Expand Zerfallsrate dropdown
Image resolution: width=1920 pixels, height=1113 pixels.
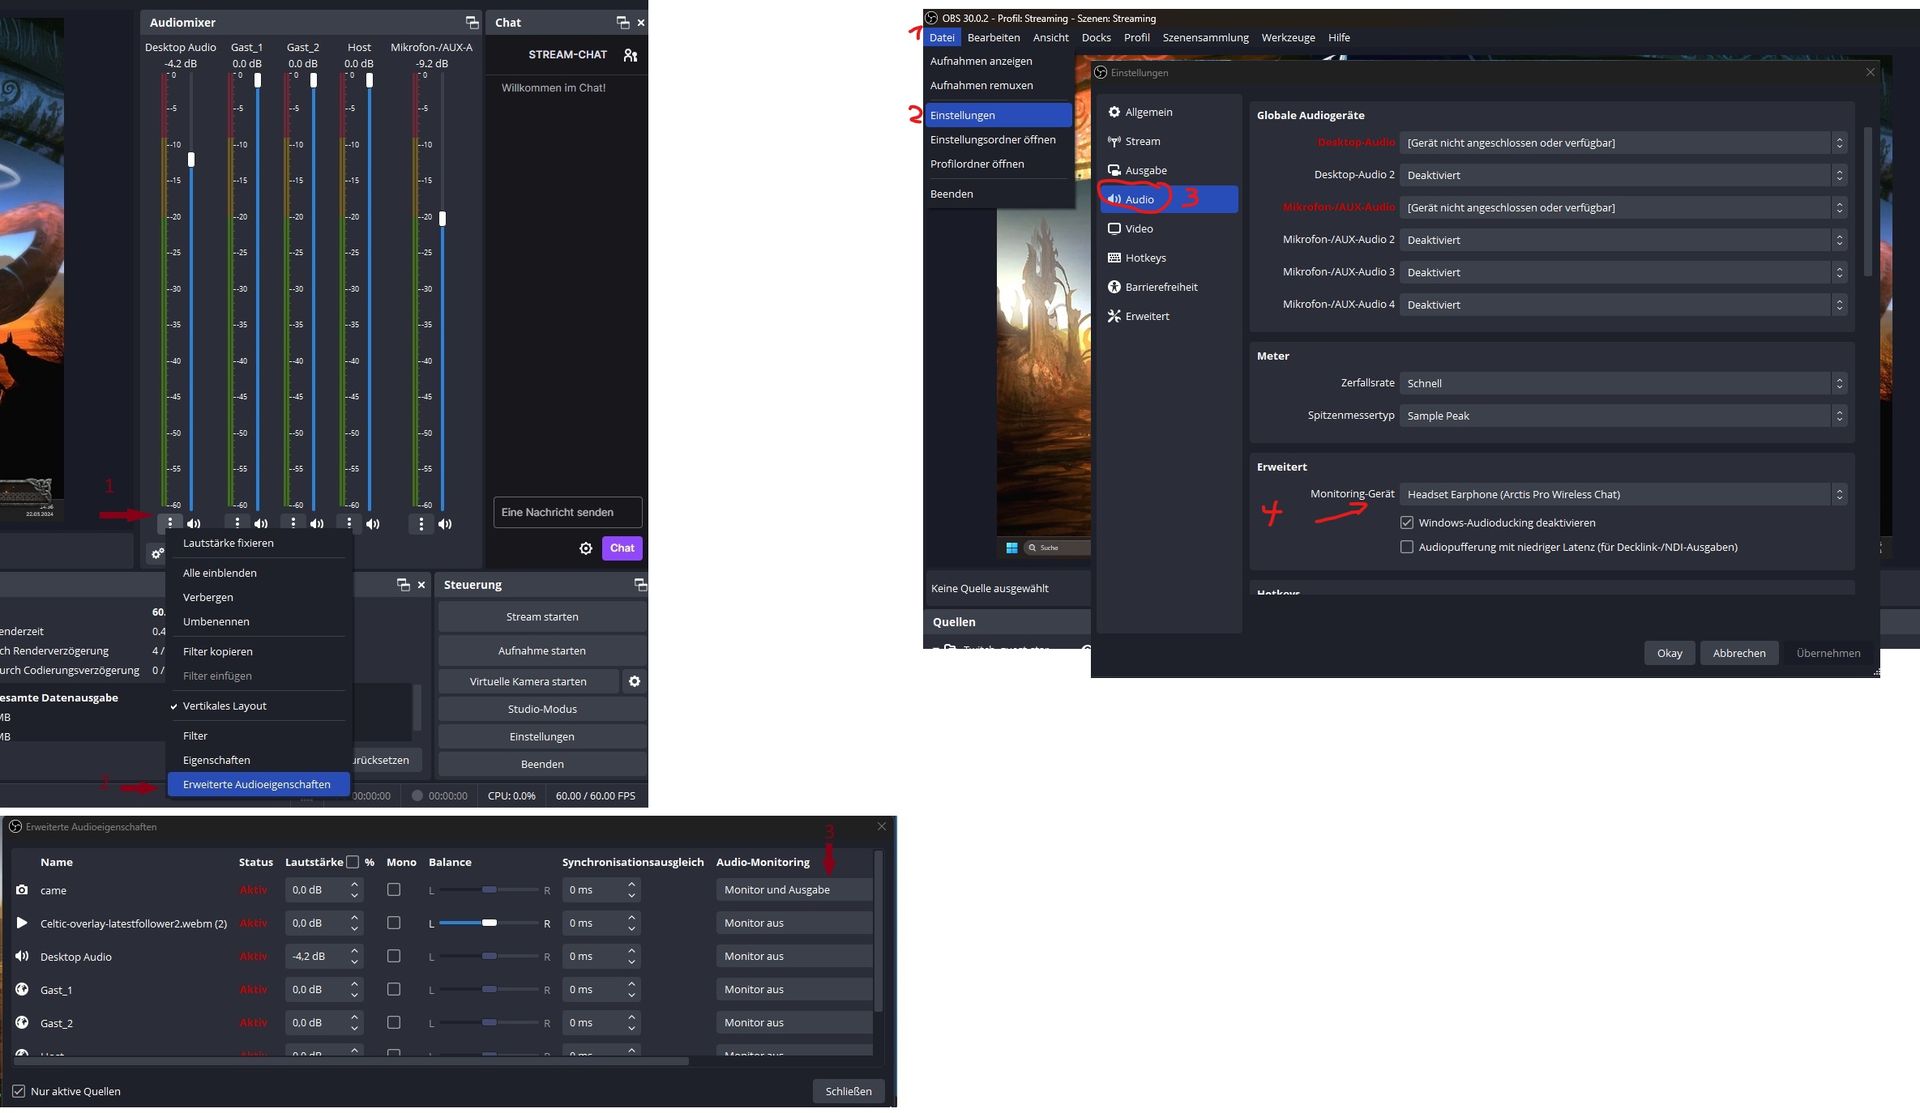click(1622, 384)
